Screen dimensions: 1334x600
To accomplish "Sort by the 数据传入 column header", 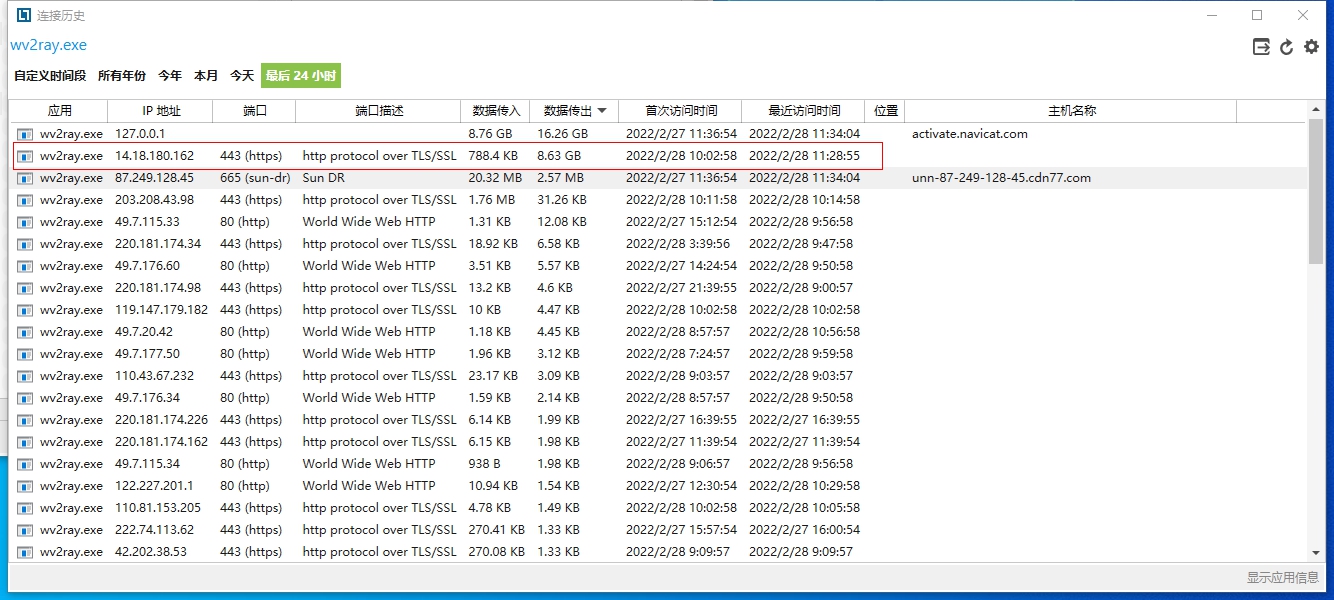I will point(496,111).
